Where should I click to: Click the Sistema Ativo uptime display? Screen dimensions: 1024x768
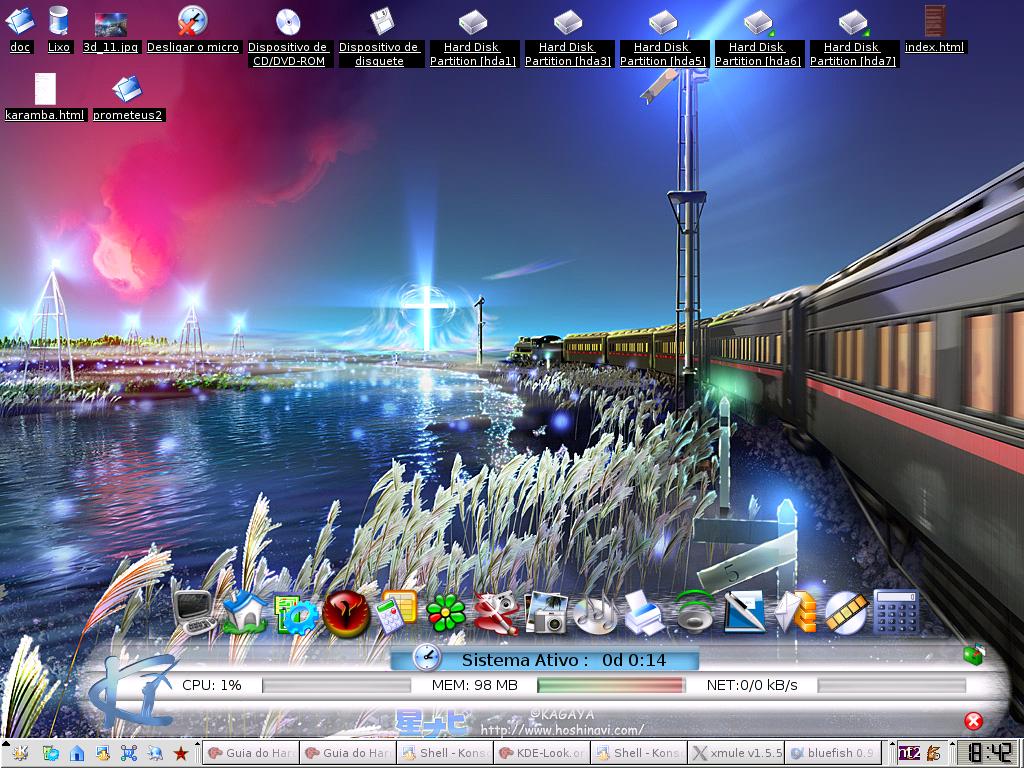coord(564,660)
